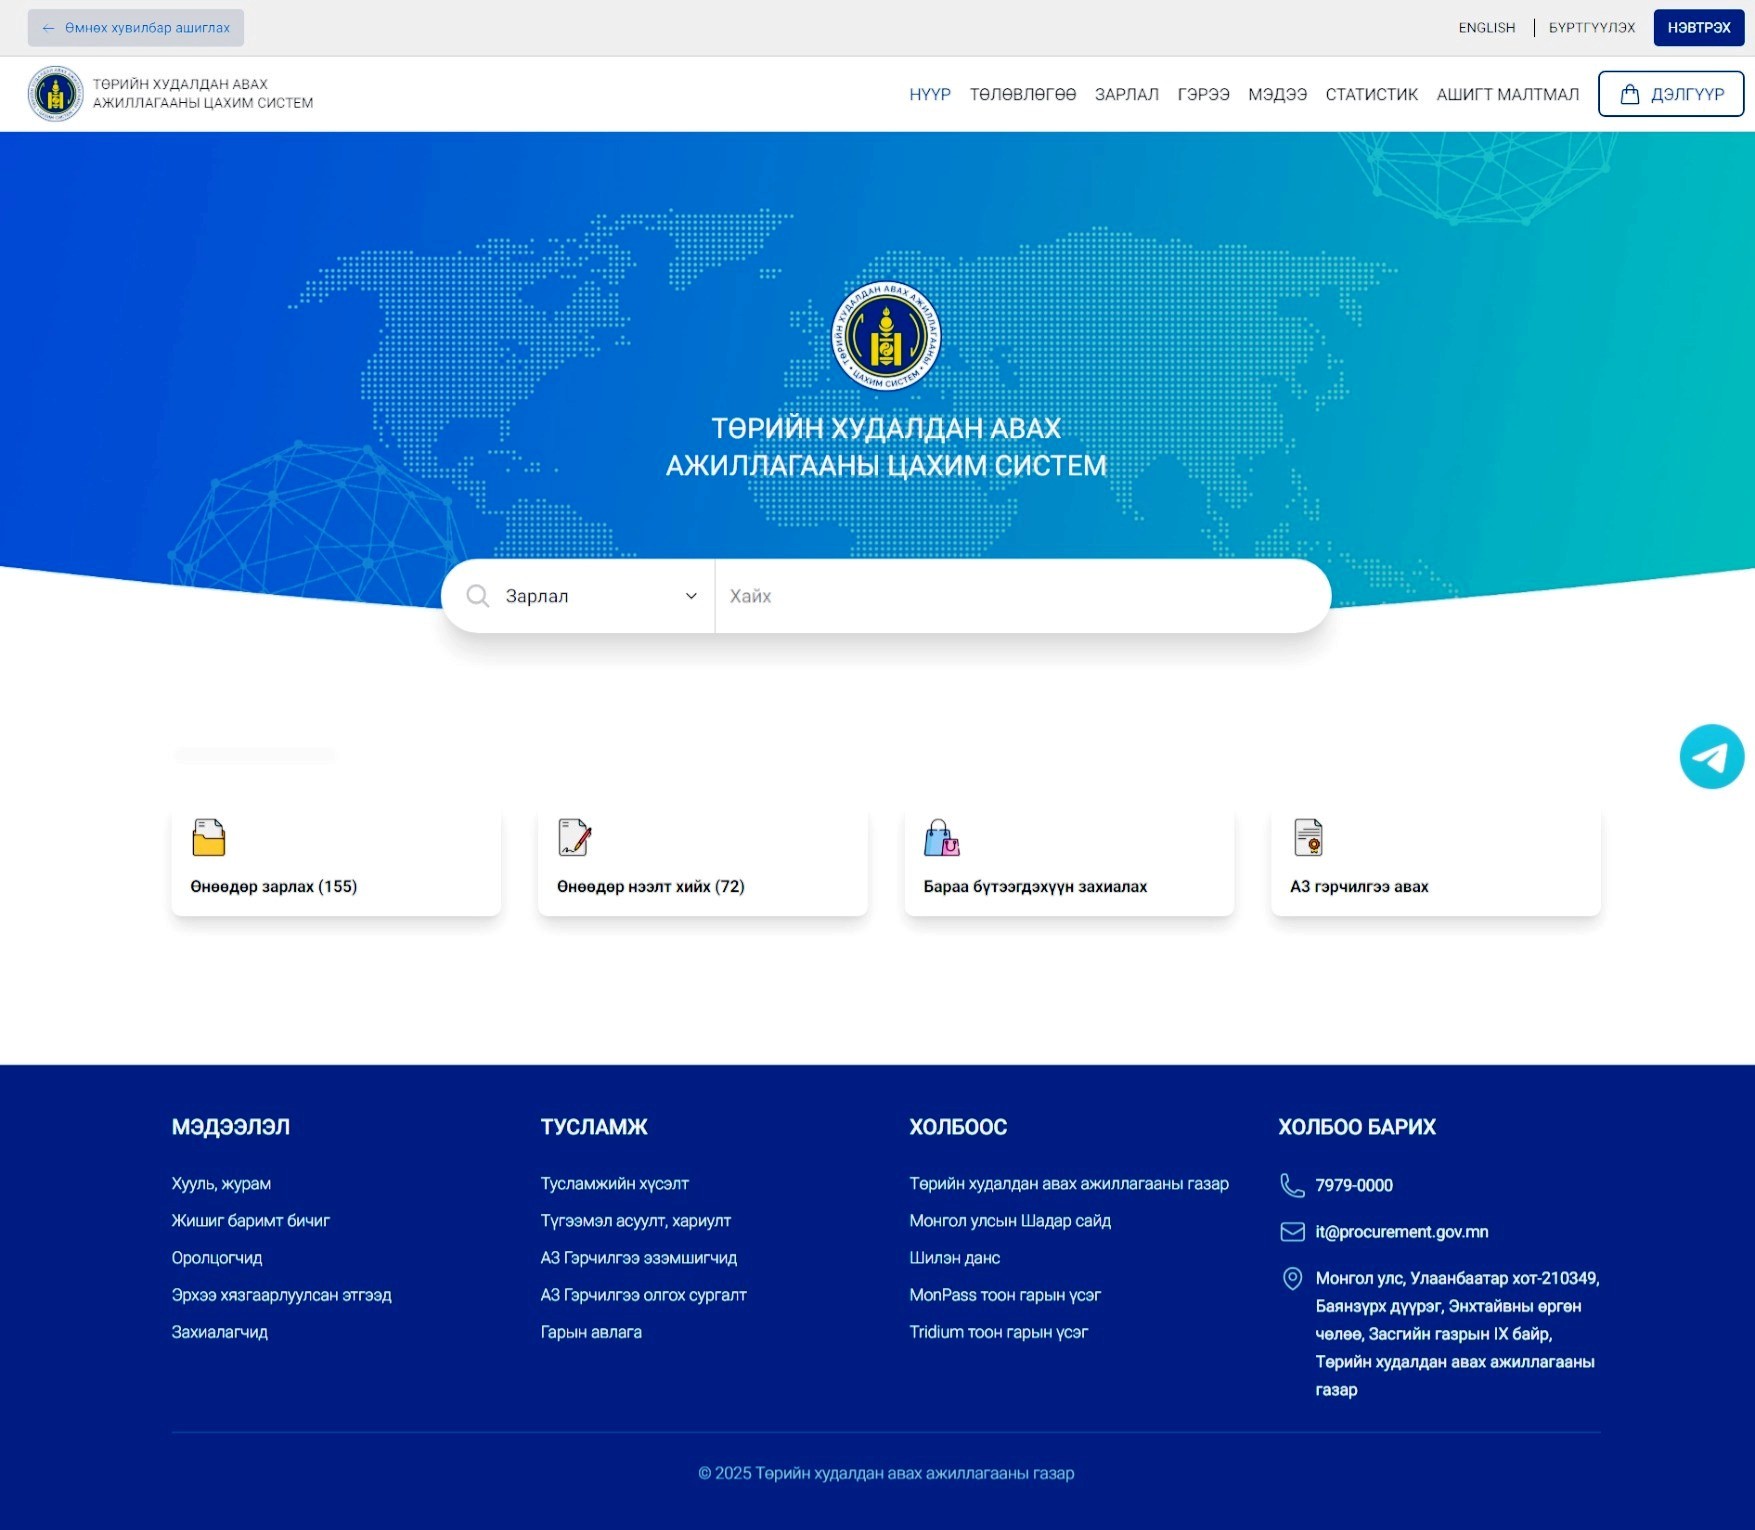
Task: Open Төрийн худалдан авах ажиллагааны газар link
Action: click(x=1069, y=1184)
